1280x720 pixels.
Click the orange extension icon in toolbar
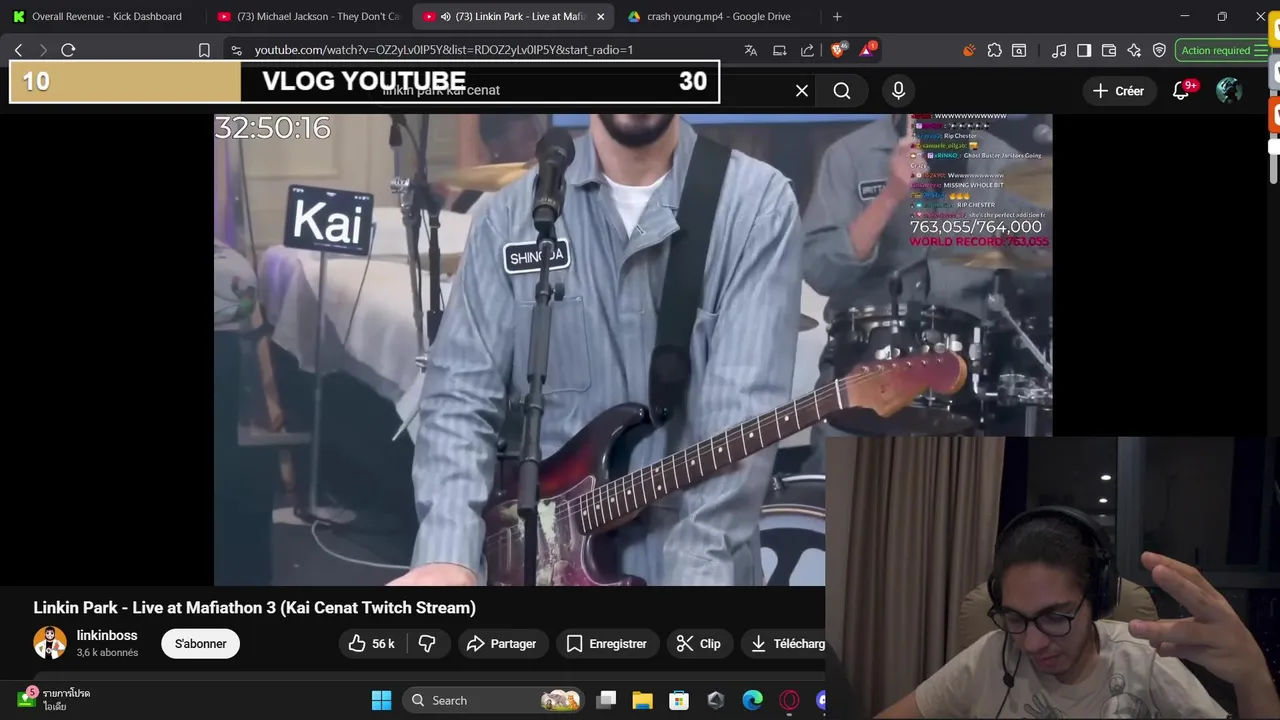[968, 50]
